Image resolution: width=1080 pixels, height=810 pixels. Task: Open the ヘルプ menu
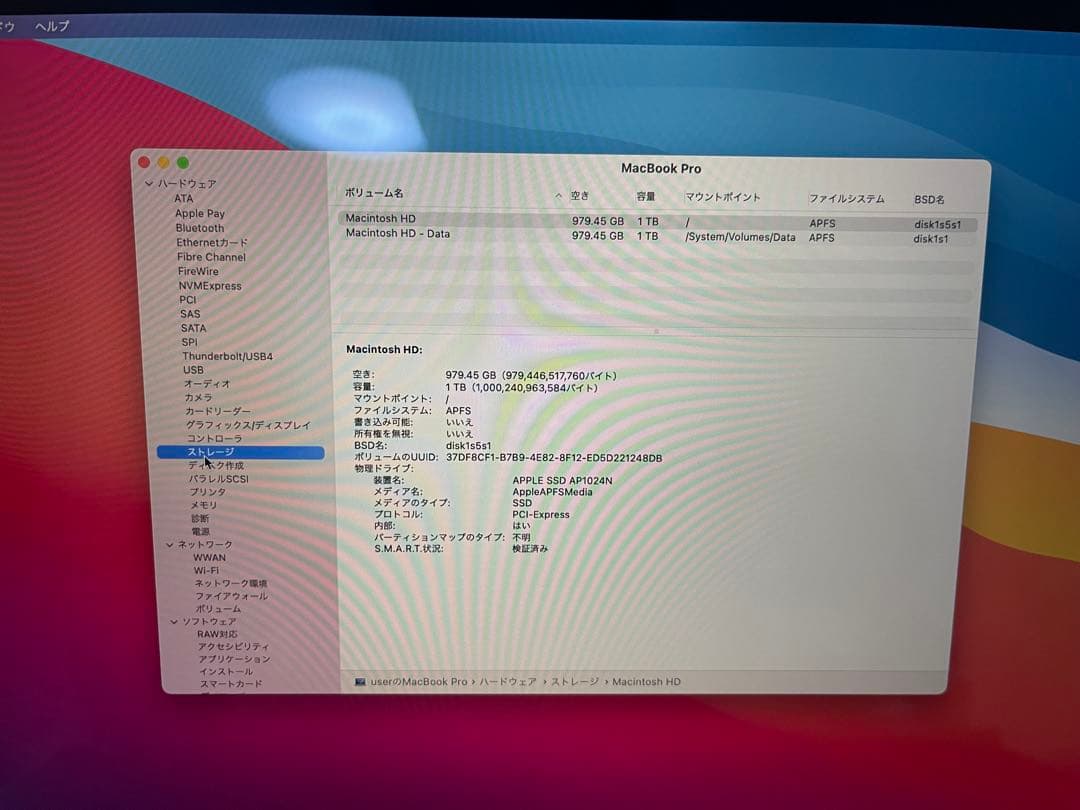coord(51,26)
